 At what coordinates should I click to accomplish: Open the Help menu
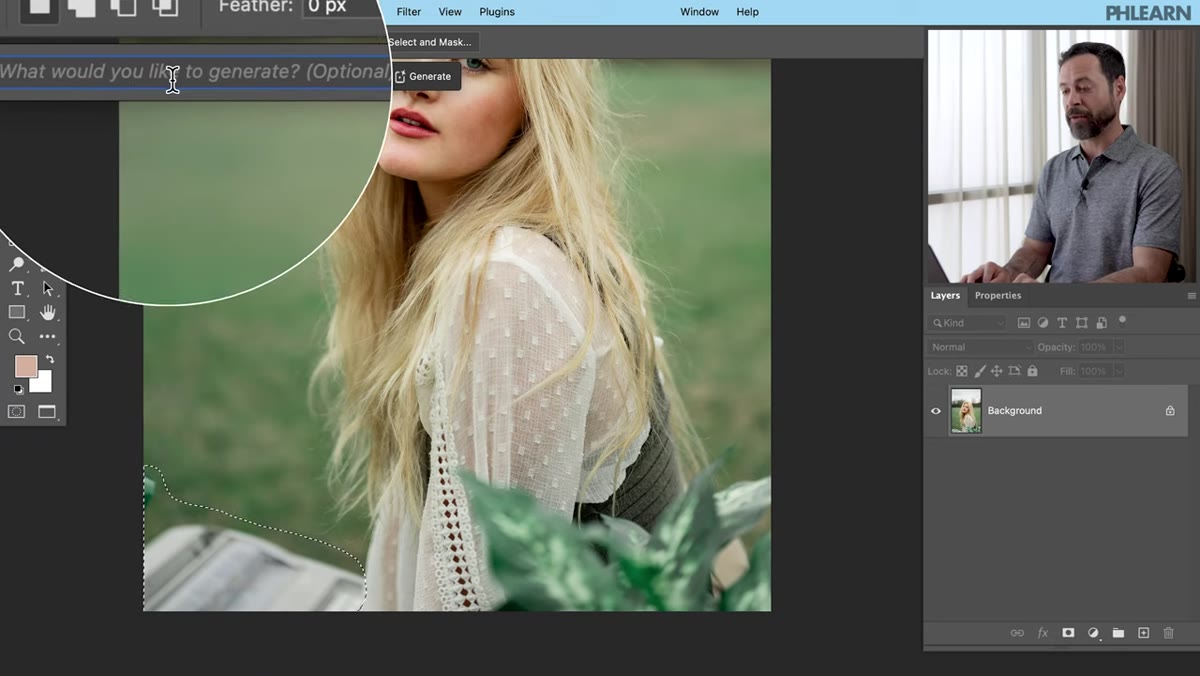tap(748, 12)
